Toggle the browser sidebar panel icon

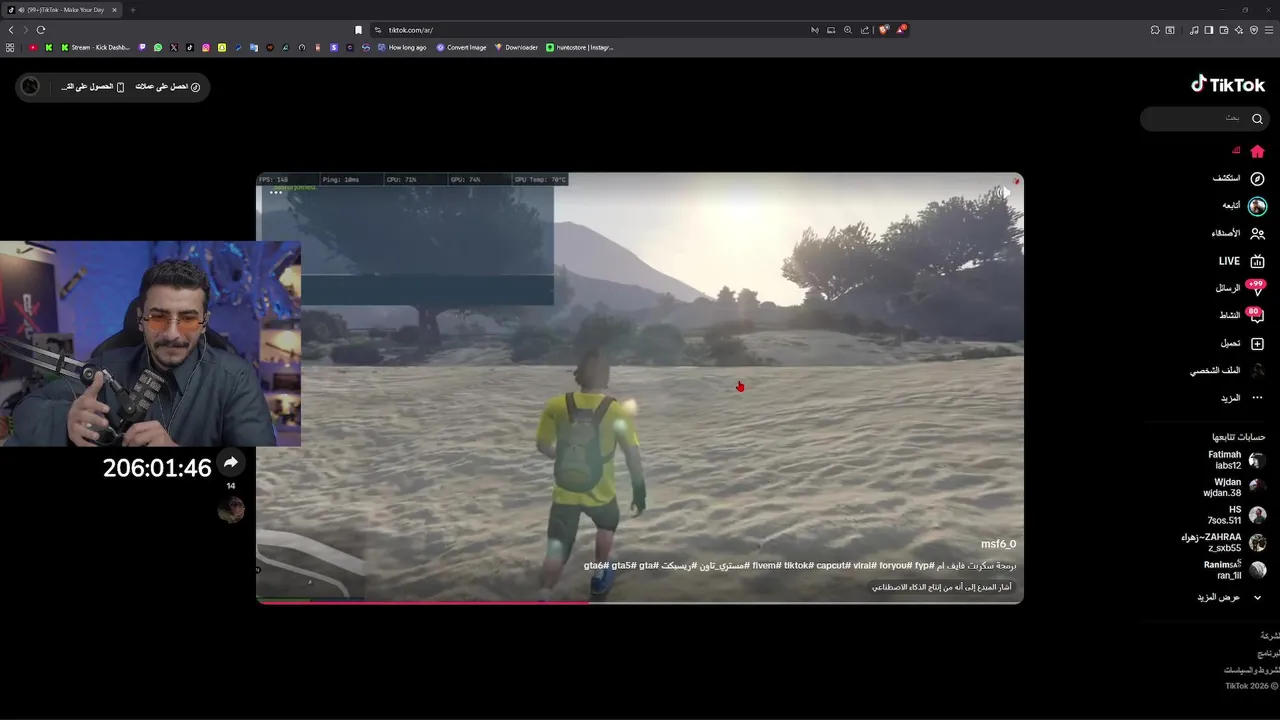[1209, 30]
